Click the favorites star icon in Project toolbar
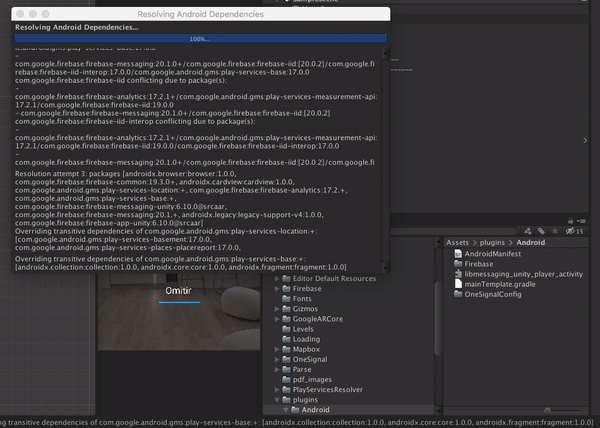600x428 pixels. [x=555, y=231]
